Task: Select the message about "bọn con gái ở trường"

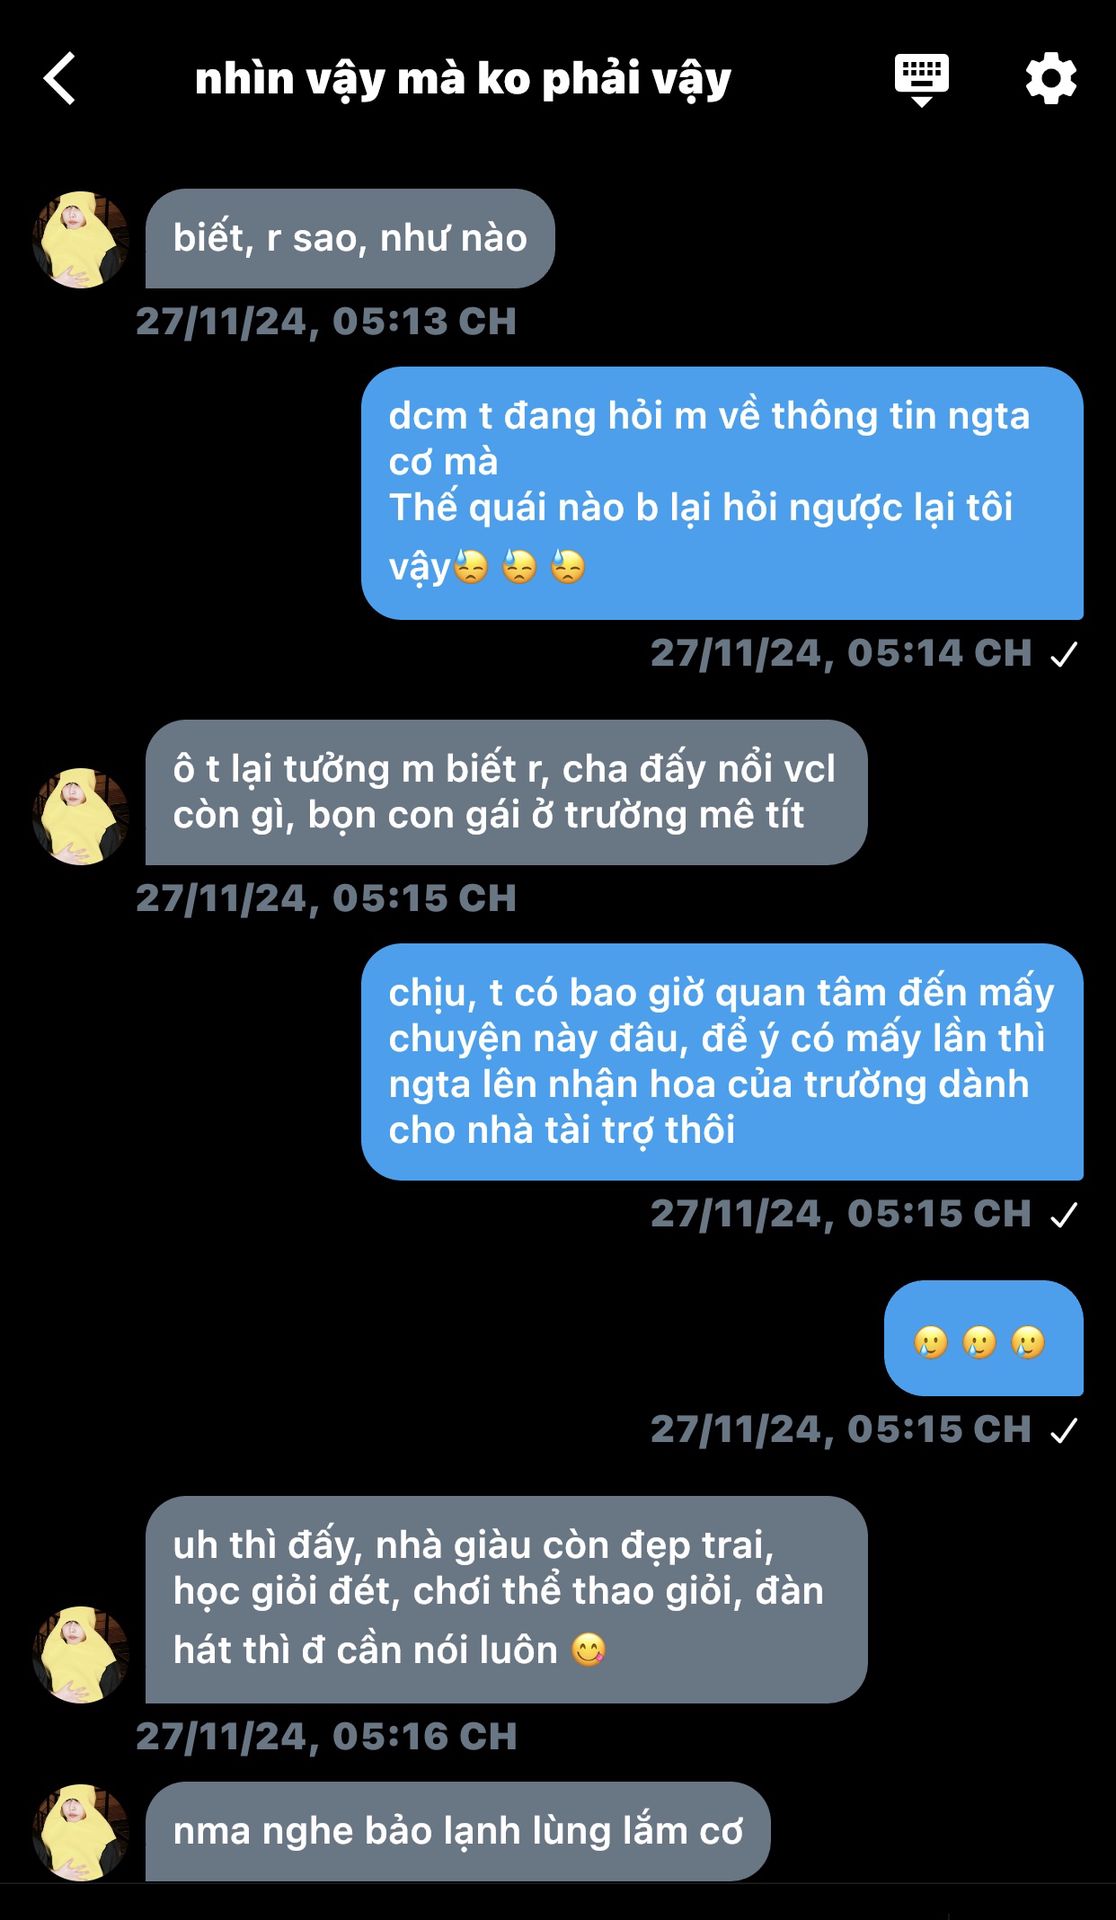Action: (506, 792)
